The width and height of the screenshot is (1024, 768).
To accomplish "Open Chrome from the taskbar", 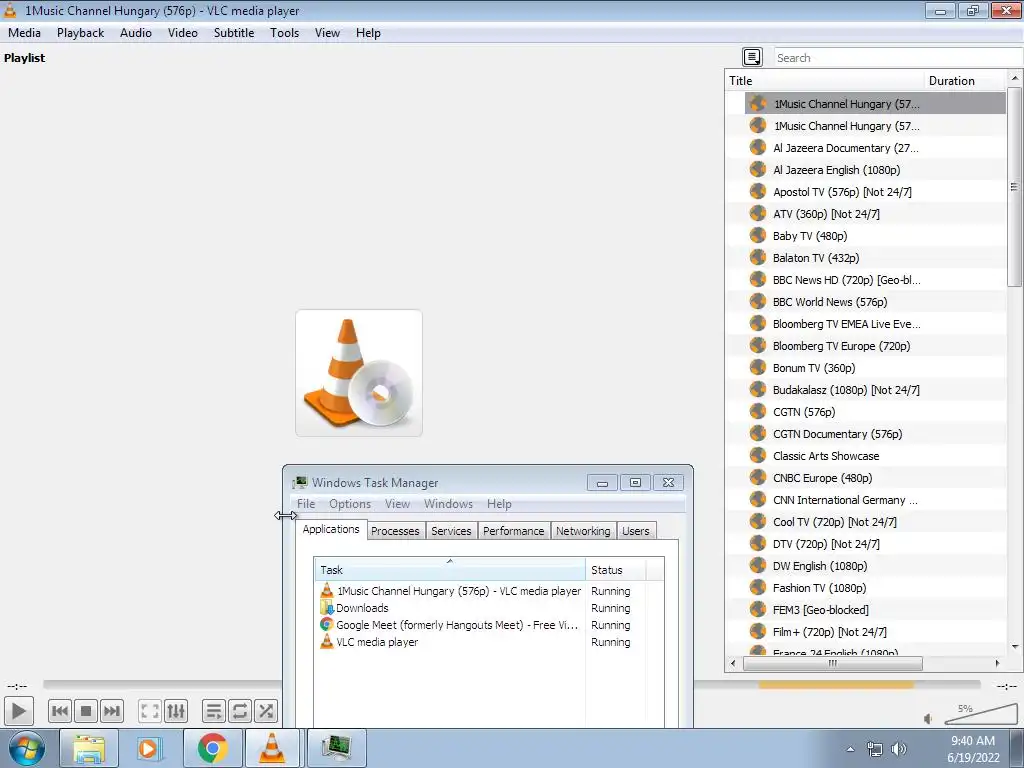I will tap(213, 748).
